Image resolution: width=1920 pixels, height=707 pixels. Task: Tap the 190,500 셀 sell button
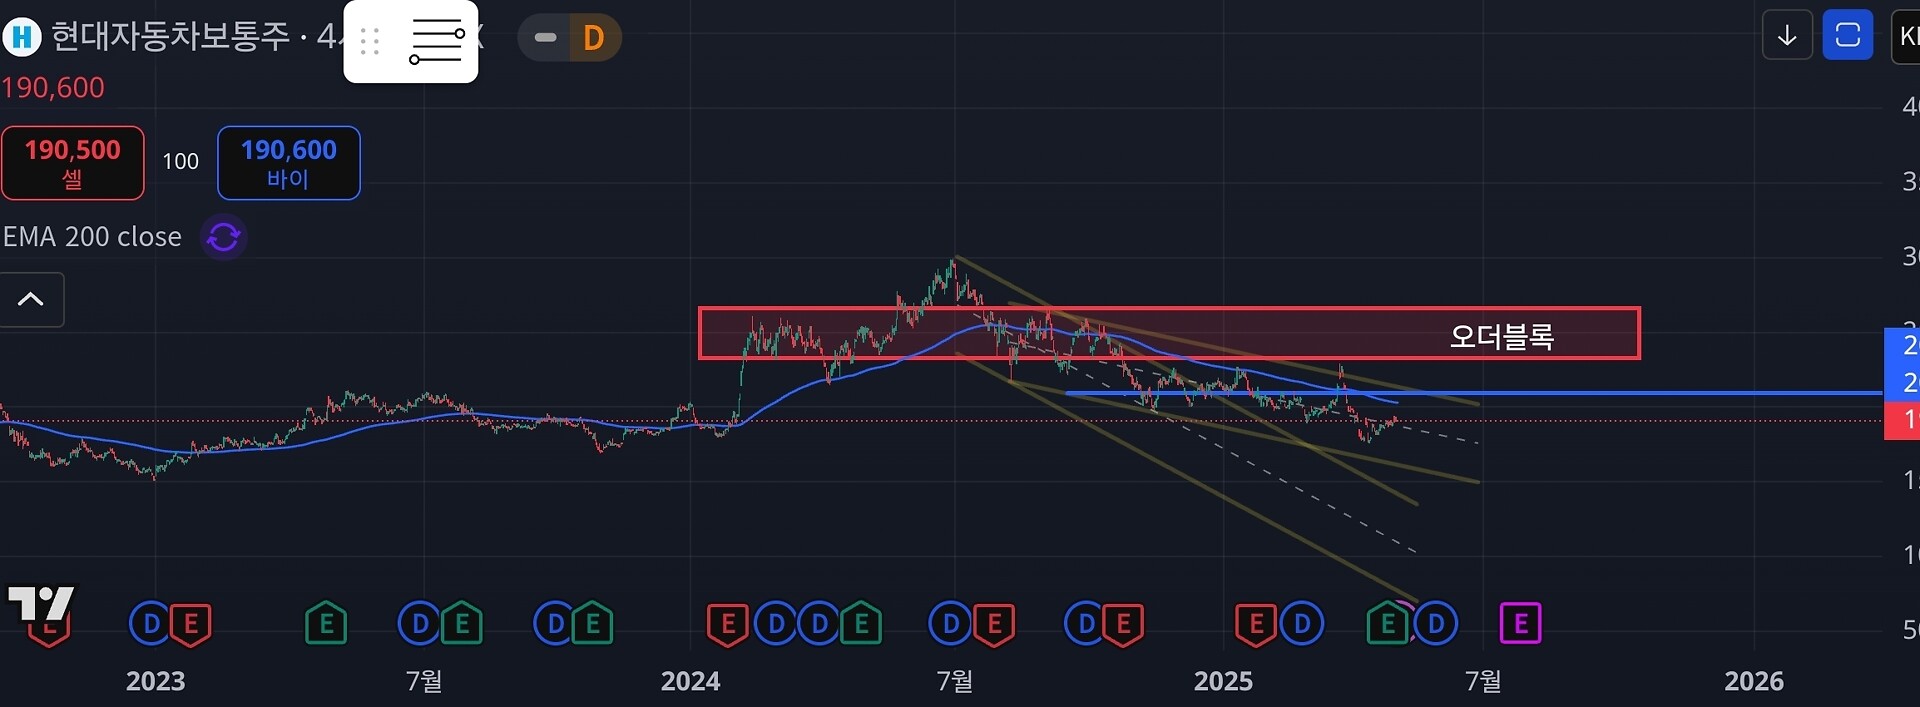(x=73, y=163)
